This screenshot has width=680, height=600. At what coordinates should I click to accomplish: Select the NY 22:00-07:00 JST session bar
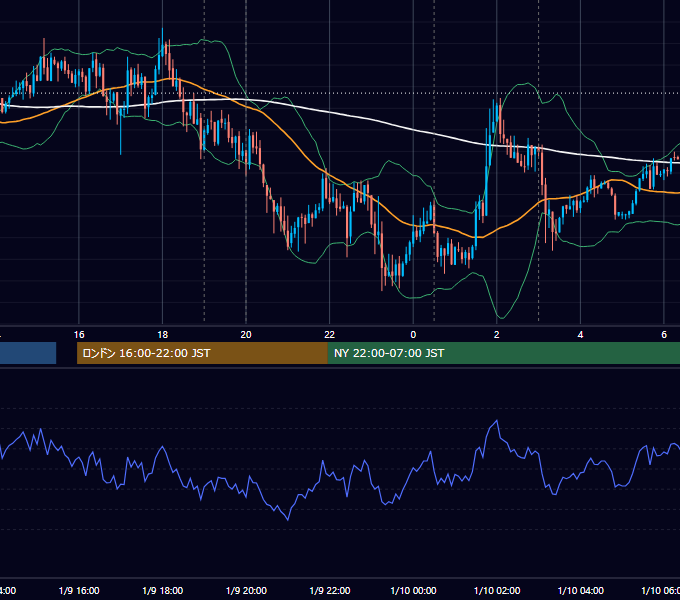[x=503, y=353]
